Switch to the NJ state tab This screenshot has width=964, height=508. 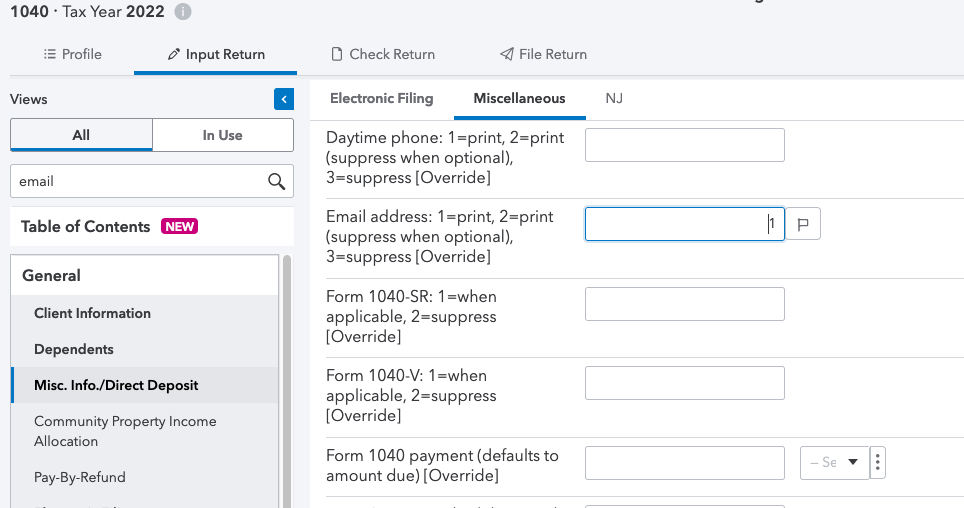(x=614, y=98)
